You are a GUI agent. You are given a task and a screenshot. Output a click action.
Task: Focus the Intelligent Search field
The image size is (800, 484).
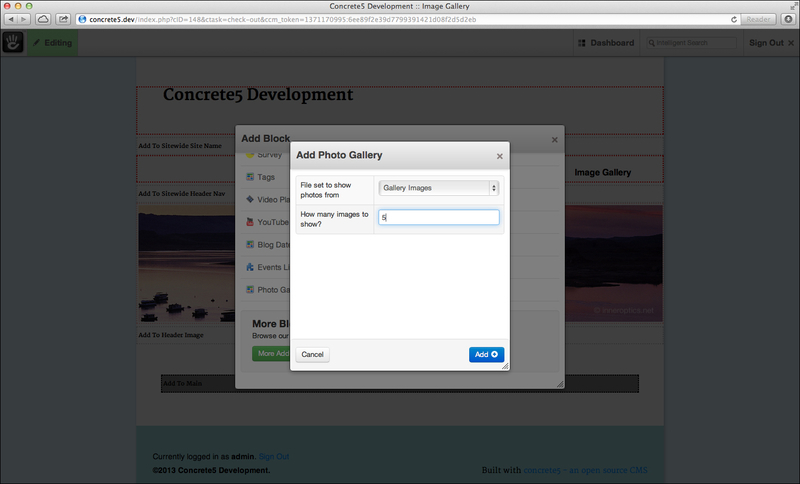tap(692, 43)
